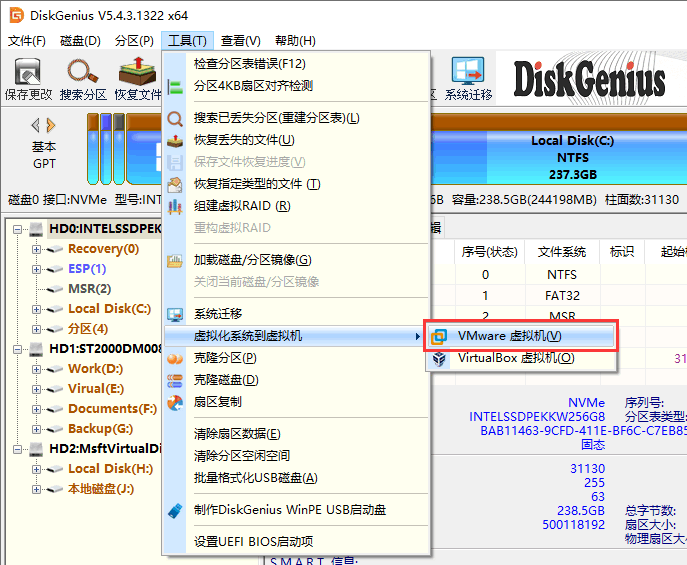Expand the Local Disk(C:) tree node

(x=36, y=309)
